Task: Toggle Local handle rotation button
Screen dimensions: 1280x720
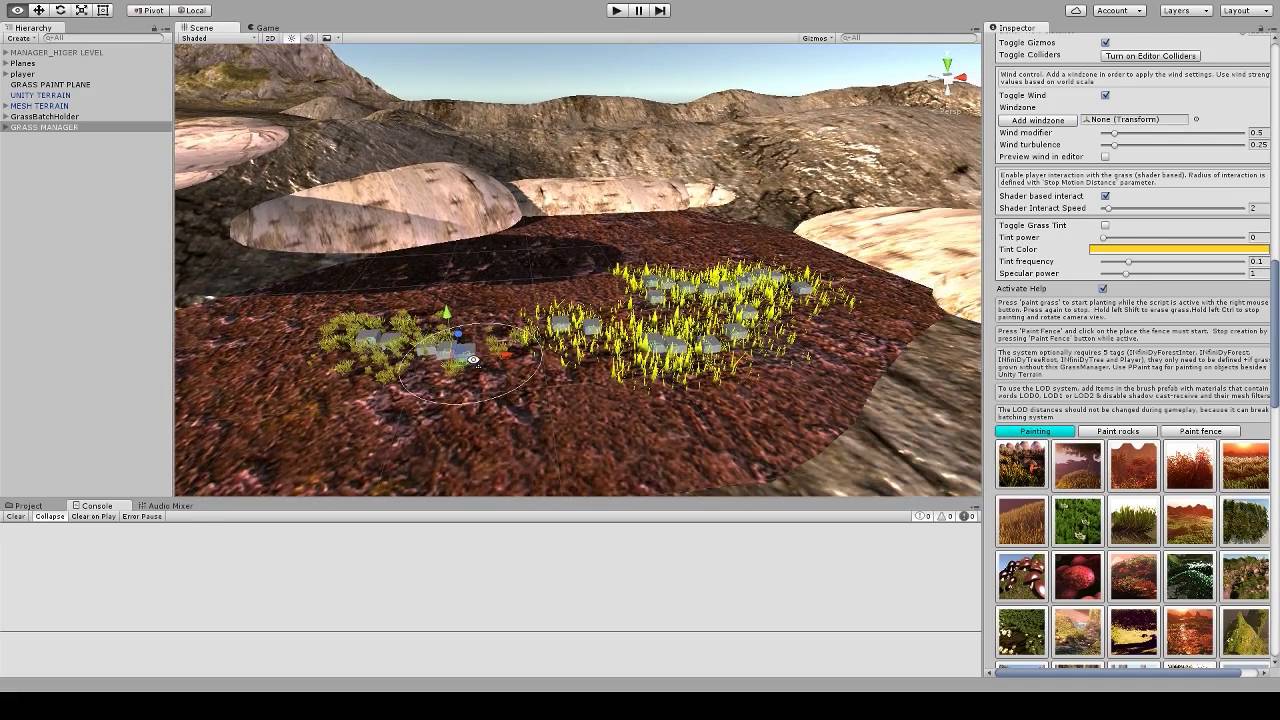Action: (x=190, y=10)
